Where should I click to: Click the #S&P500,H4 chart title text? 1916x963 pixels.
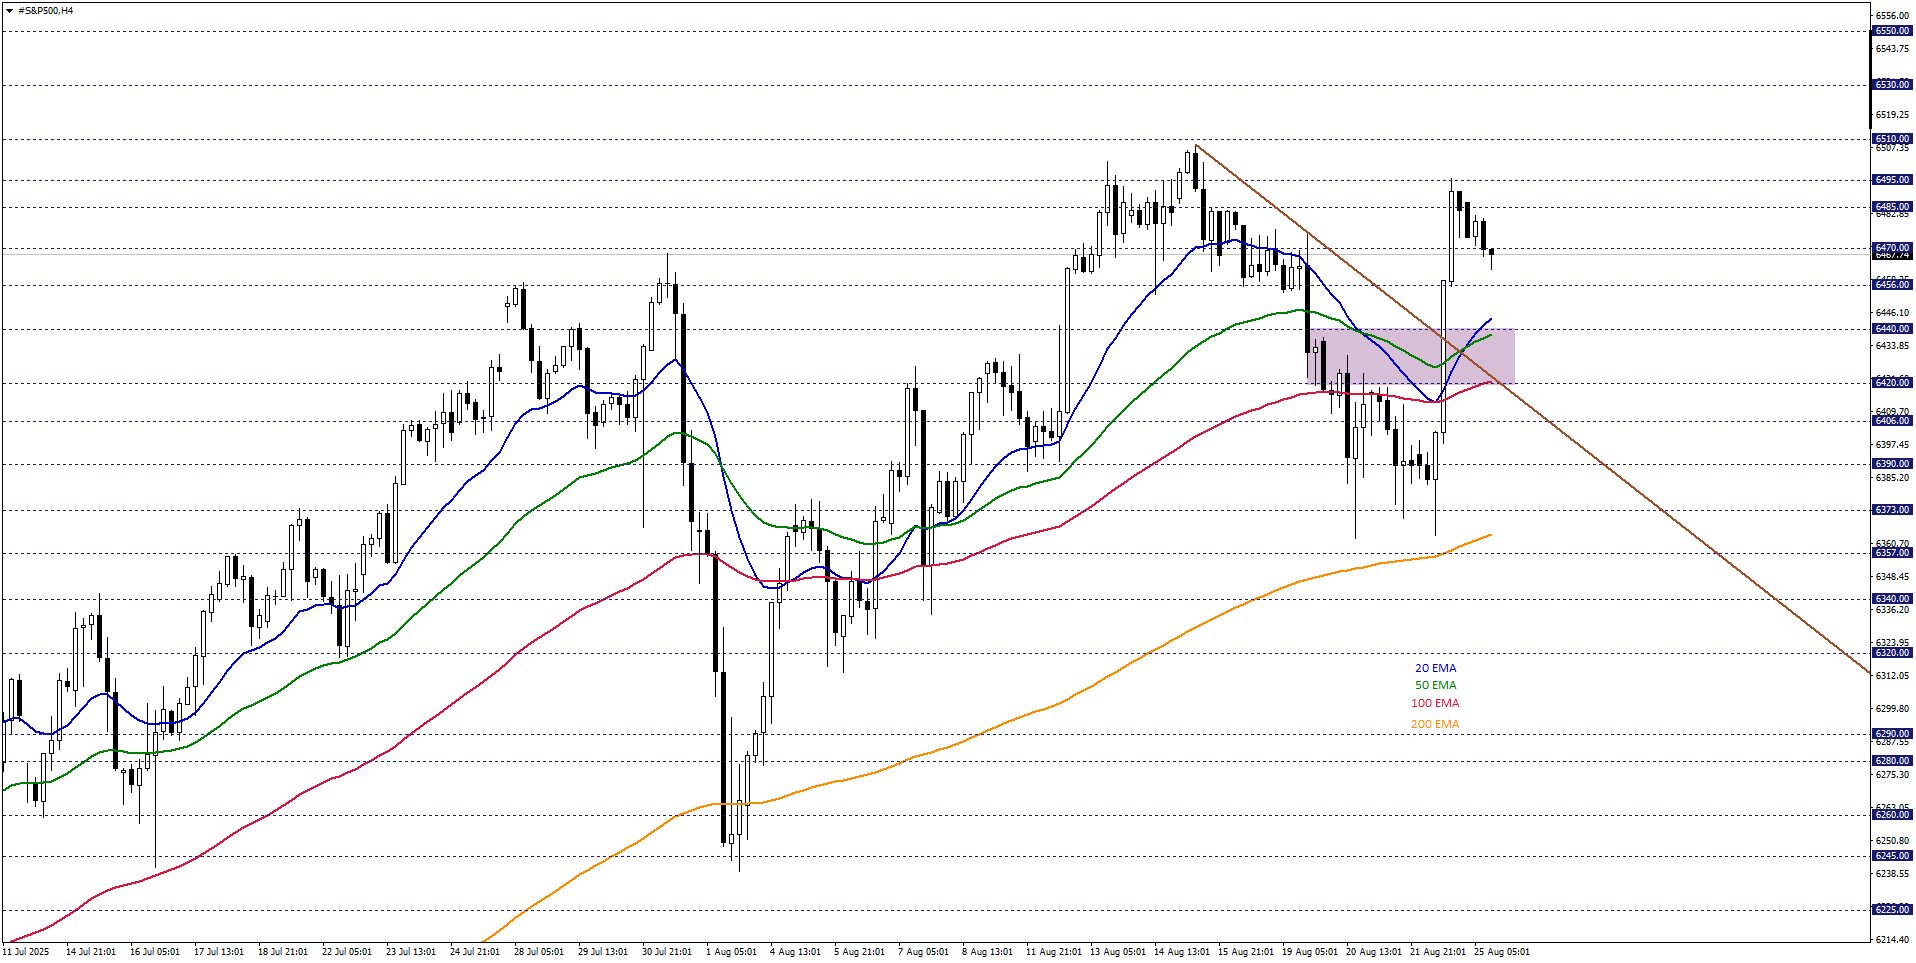point(45,11)
